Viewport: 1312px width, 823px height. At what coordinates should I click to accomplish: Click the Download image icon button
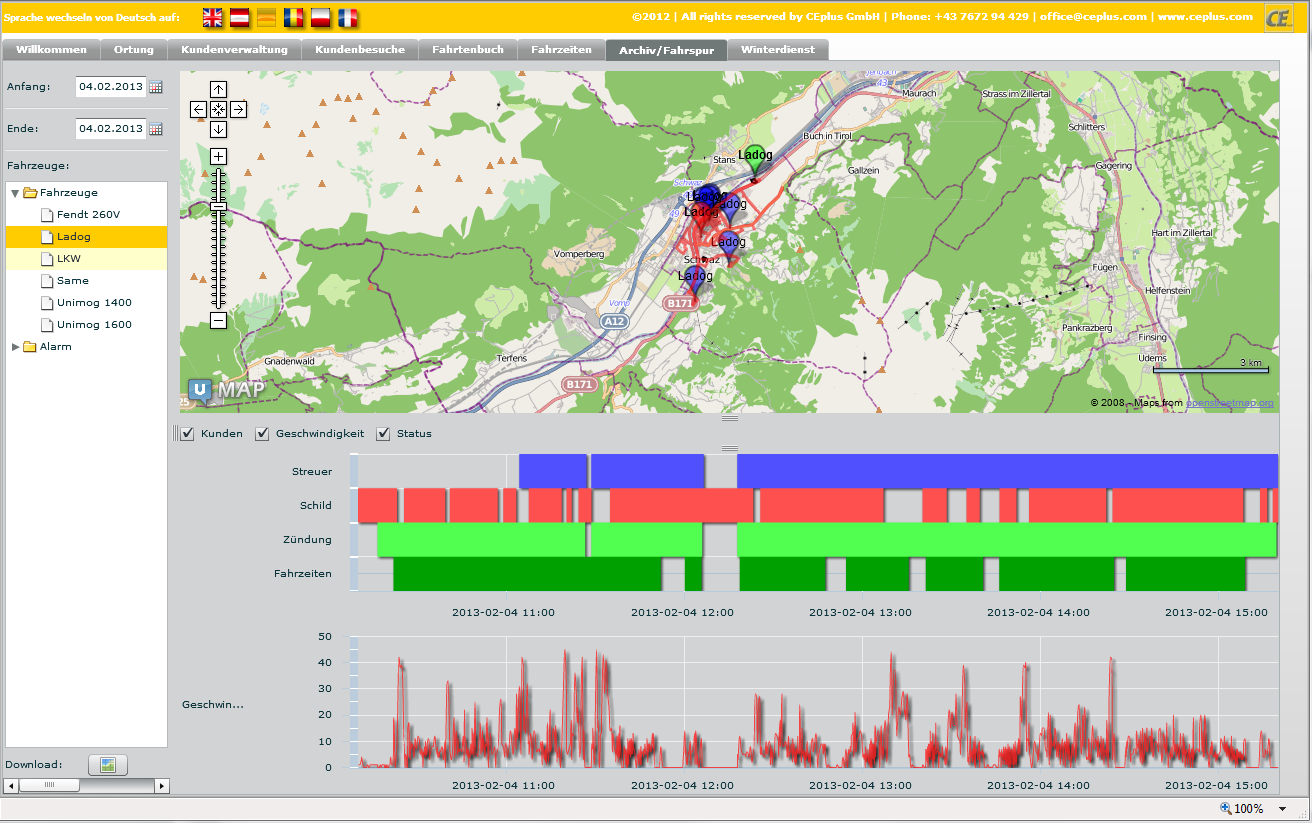point(108,765)
